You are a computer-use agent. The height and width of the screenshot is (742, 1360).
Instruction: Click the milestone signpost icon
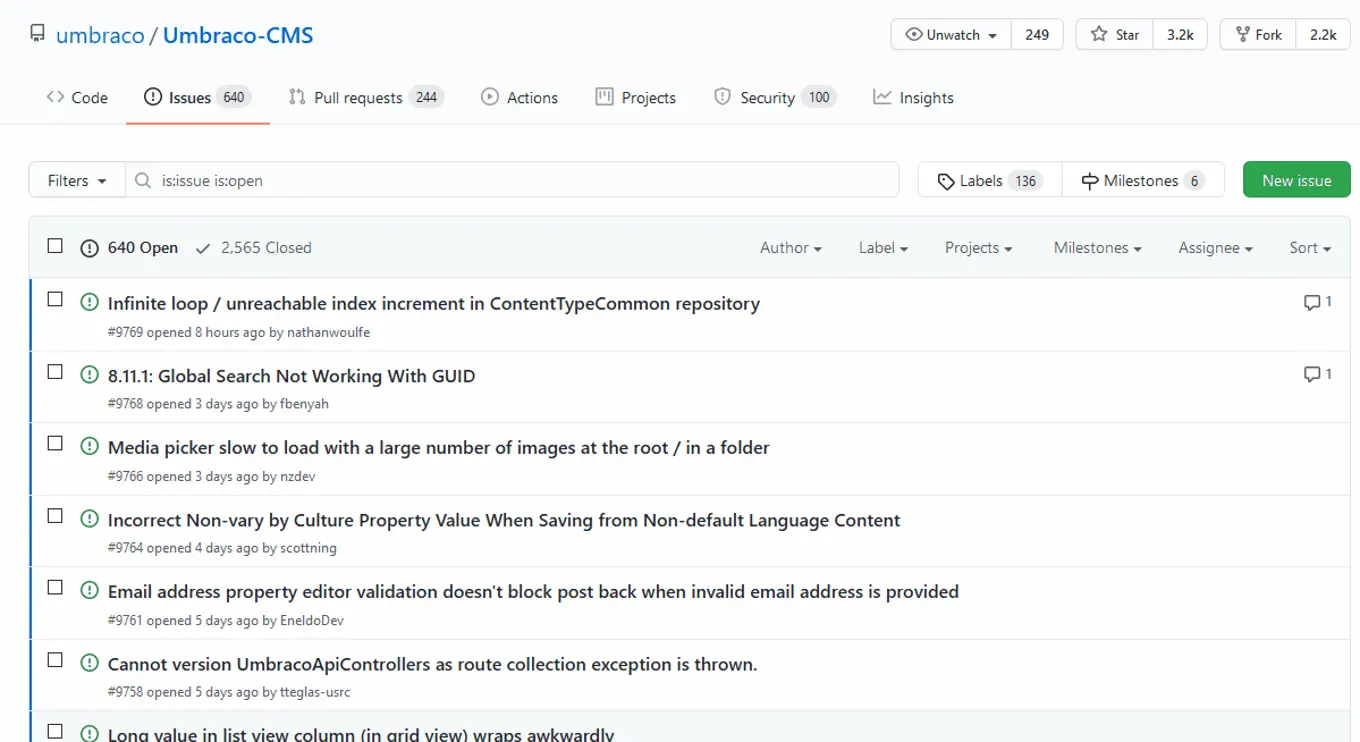[1090, 181]
